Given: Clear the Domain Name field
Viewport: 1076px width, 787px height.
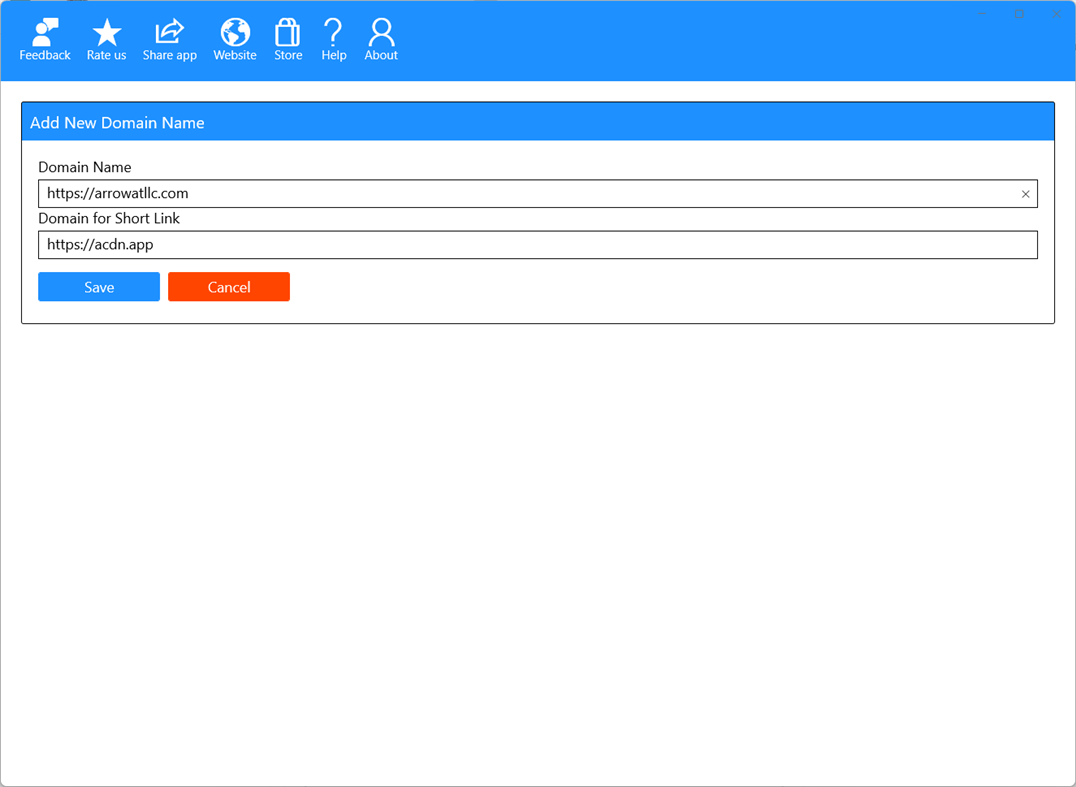Looking at the screenshot, I should tap(1025, 193).
